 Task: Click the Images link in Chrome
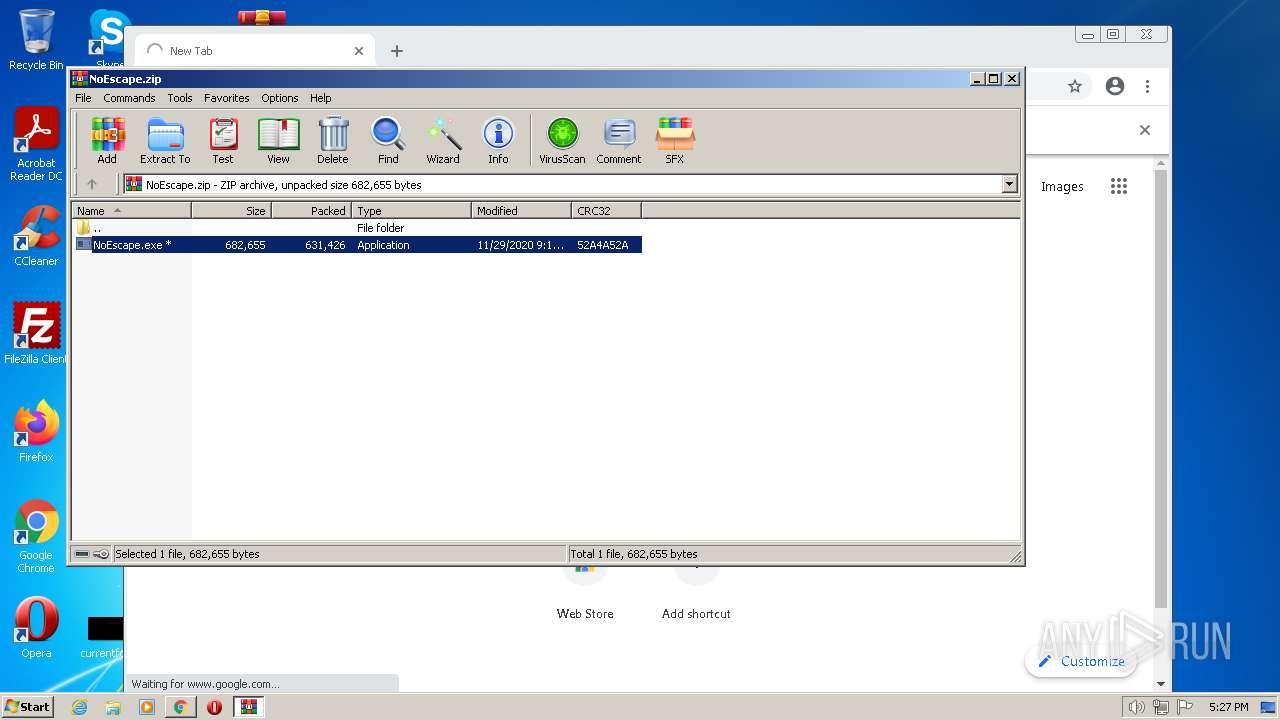[x=1062, y=187]
